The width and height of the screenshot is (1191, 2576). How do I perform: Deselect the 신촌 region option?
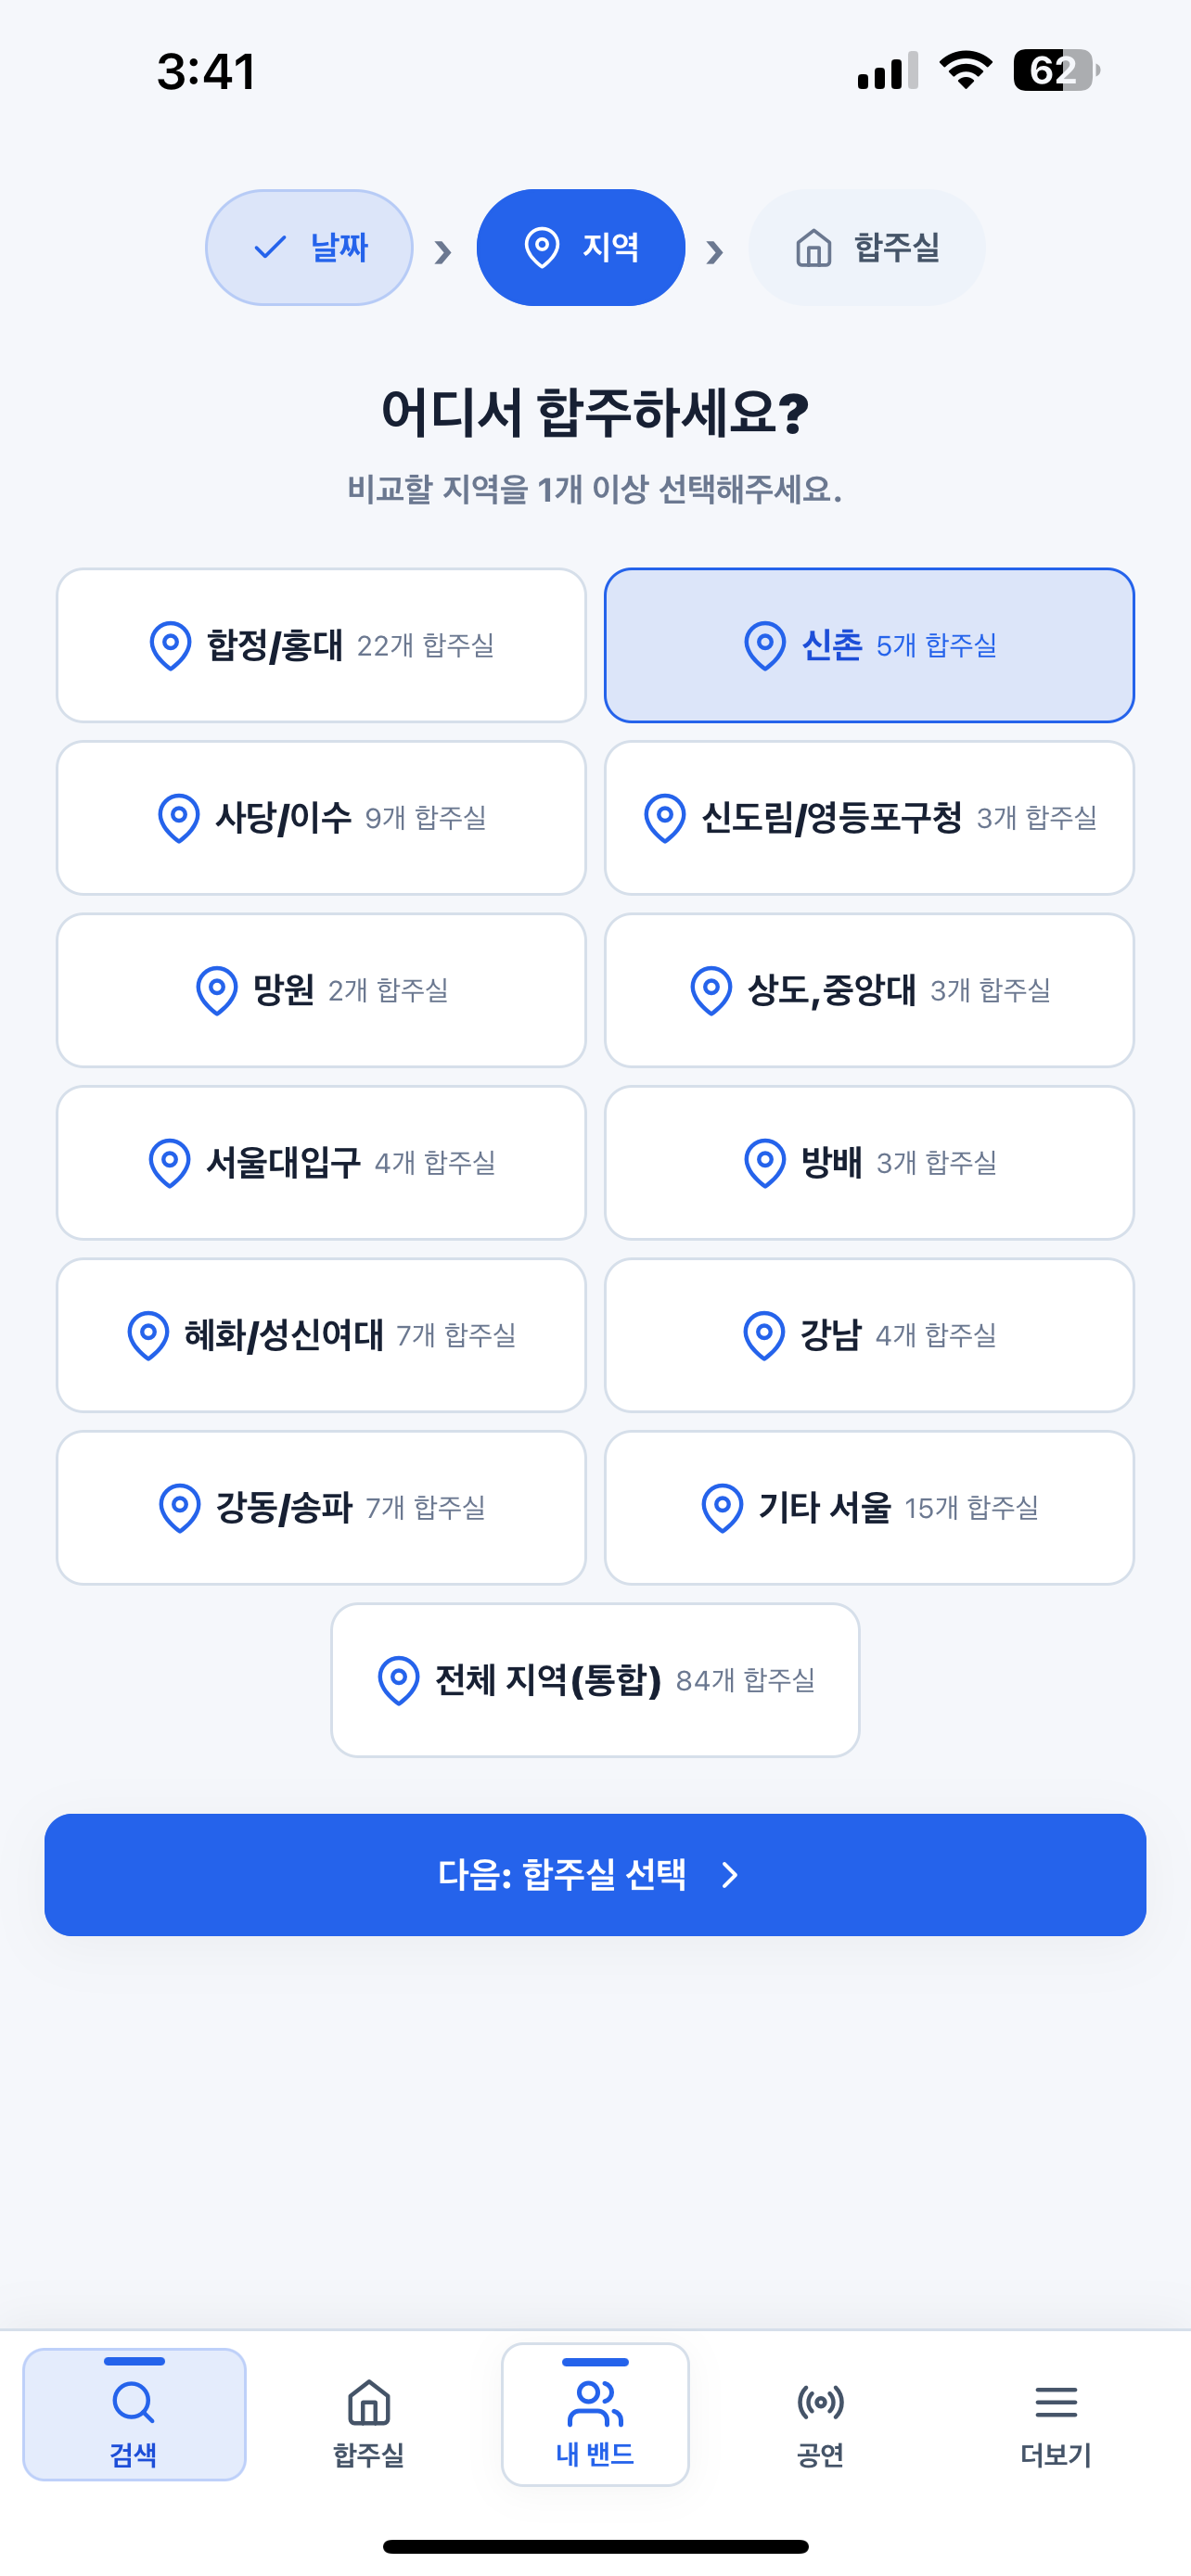click(869, 645)
